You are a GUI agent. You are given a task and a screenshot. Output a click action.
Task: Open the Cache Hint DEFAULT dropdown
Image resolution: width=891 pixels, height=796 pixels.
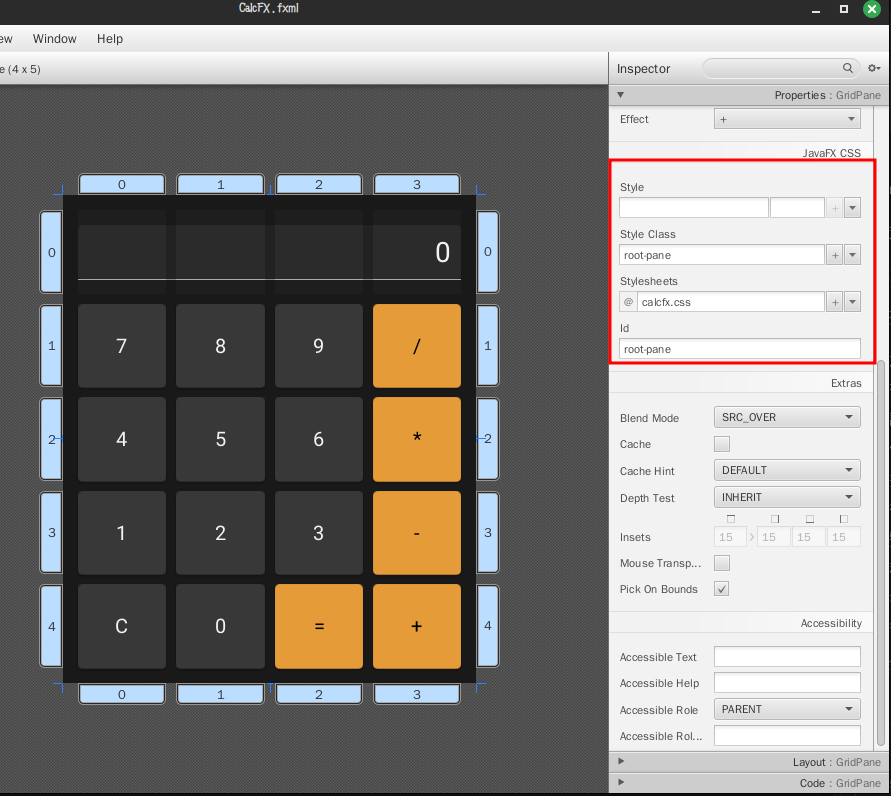(x=787, y=470)
